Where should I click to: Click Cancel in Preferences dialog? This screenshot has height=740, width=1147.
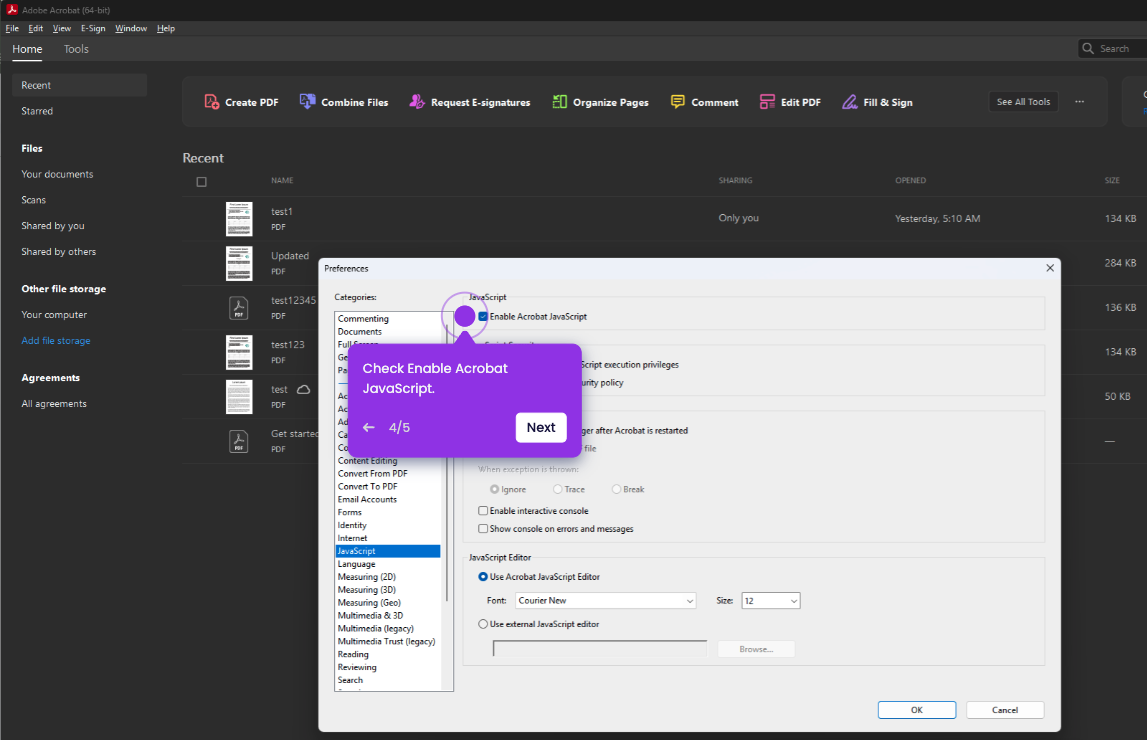(x=1005, y=710)
